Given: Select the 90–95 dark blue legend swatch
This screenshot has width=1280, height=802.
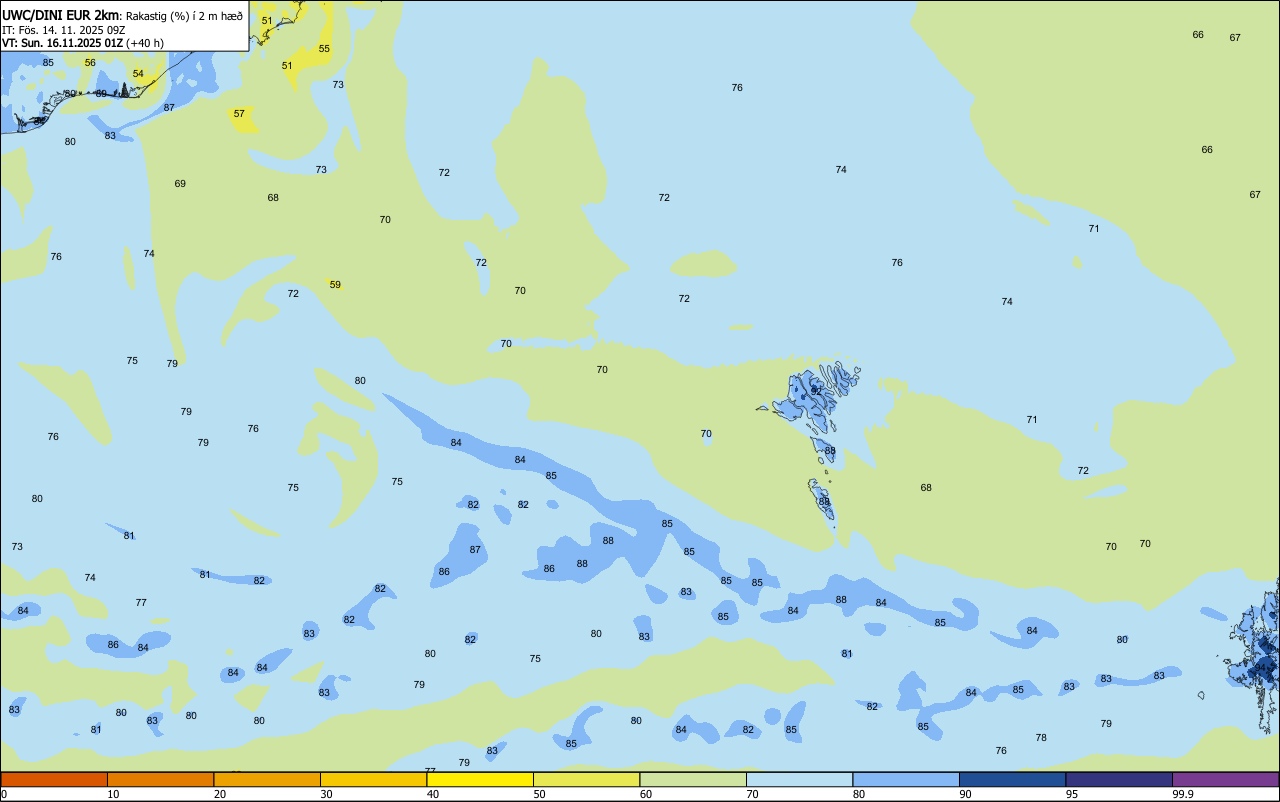Looking at the screenshot, I should [x=1013, y=779].
